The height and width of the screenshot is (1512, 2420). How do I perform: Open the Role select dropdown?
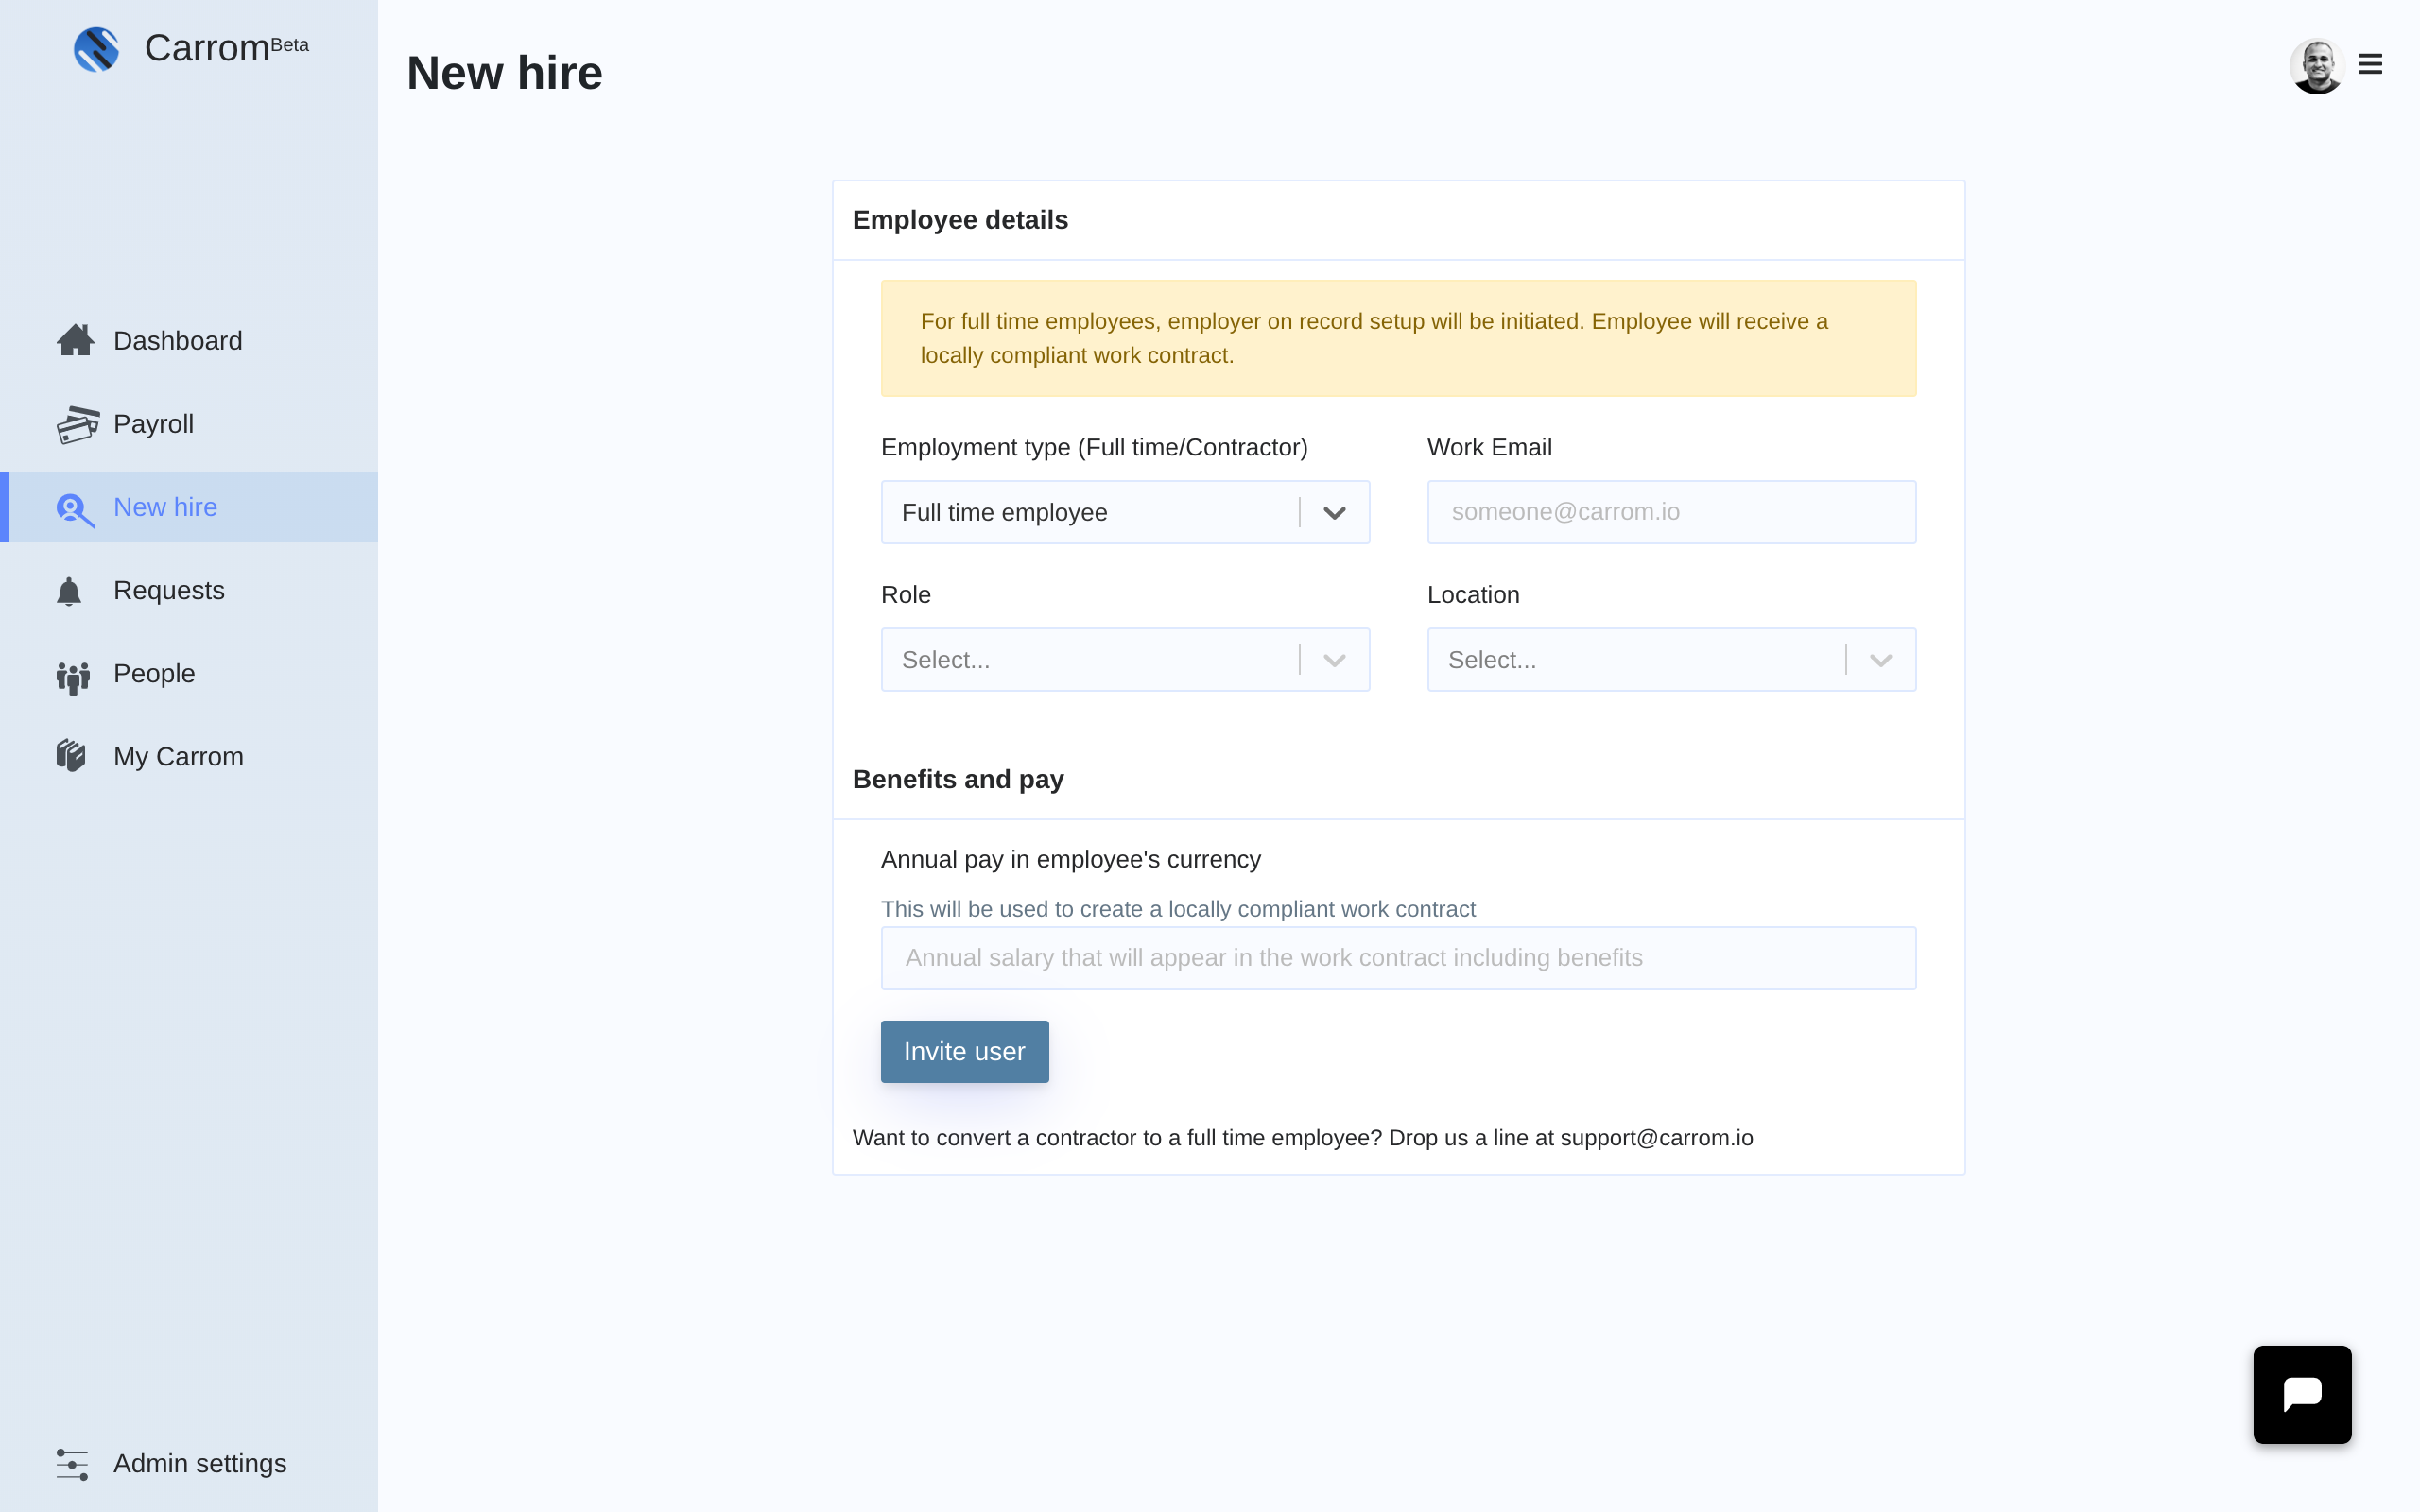[1124, 660]
